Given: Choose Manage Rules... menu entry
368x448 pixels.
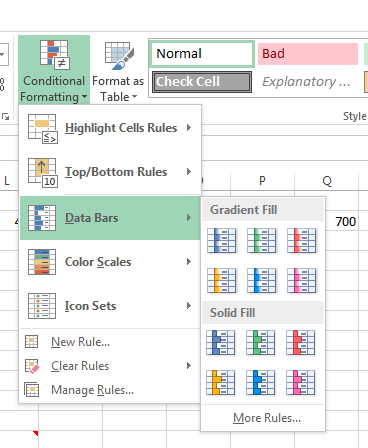Looking at the screenshot, I should pos(110,390).
